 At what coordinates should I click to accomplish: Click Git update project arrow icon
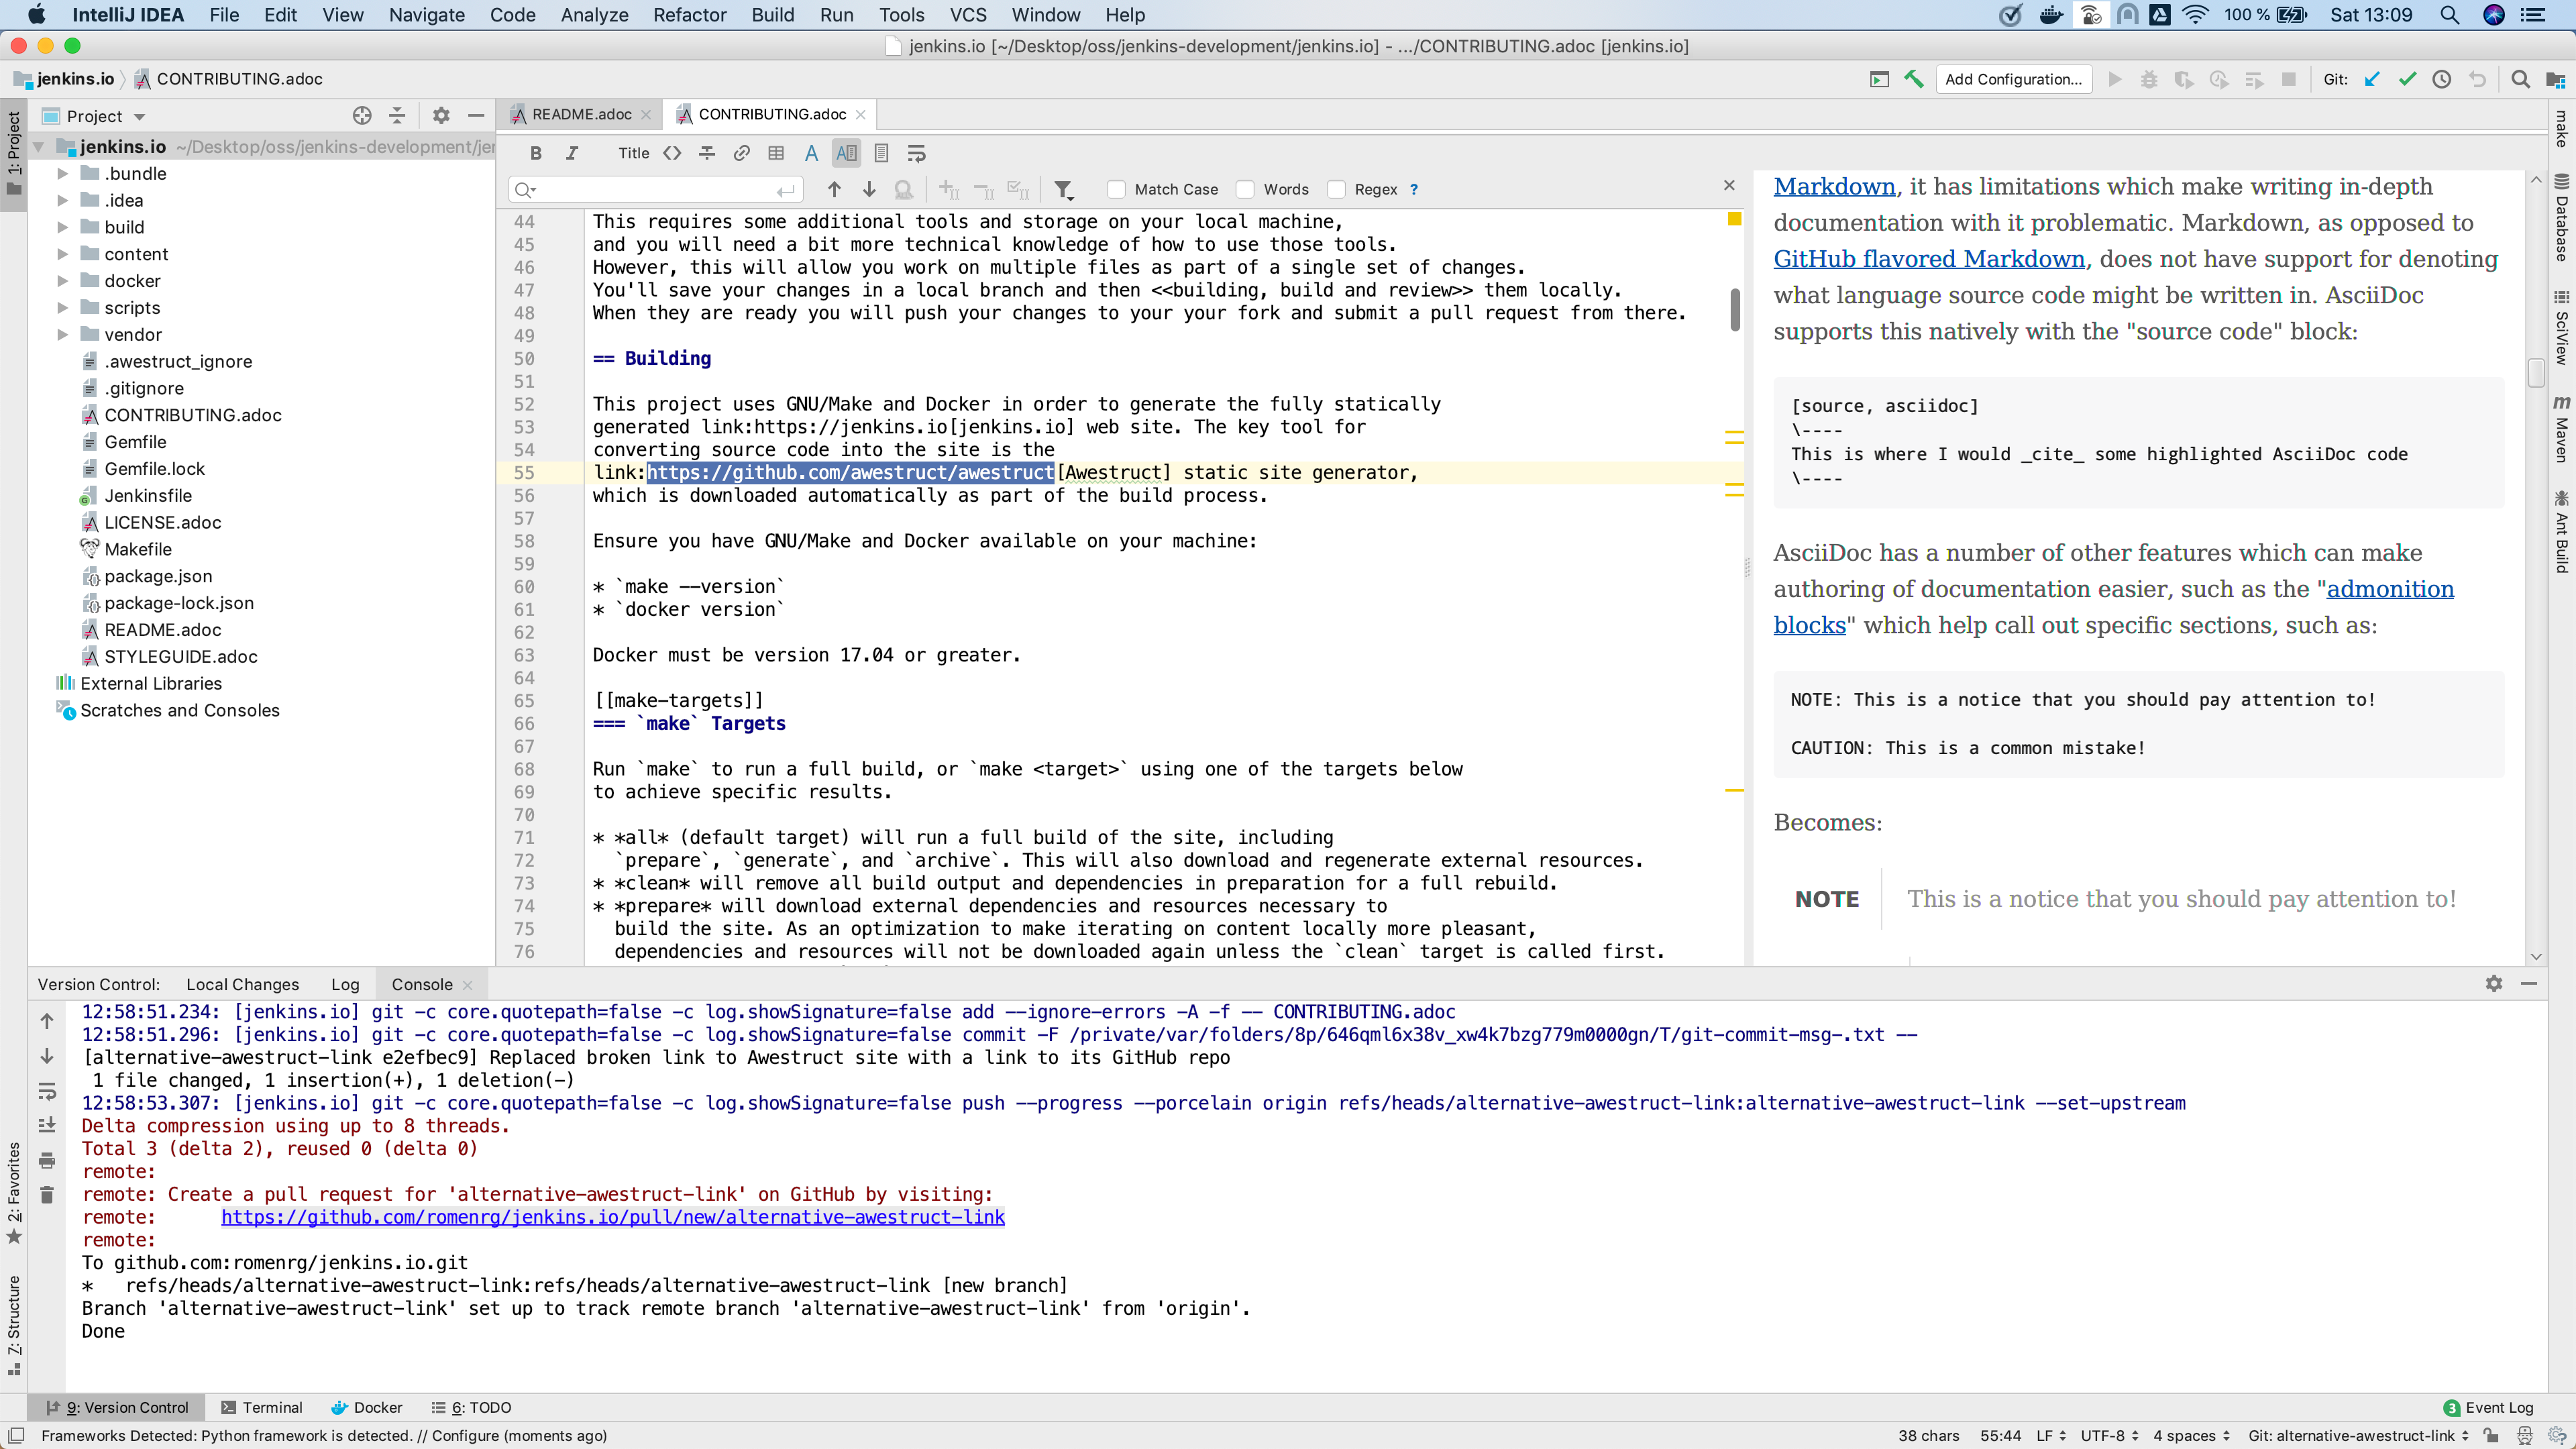click(x=2372, y=79)
